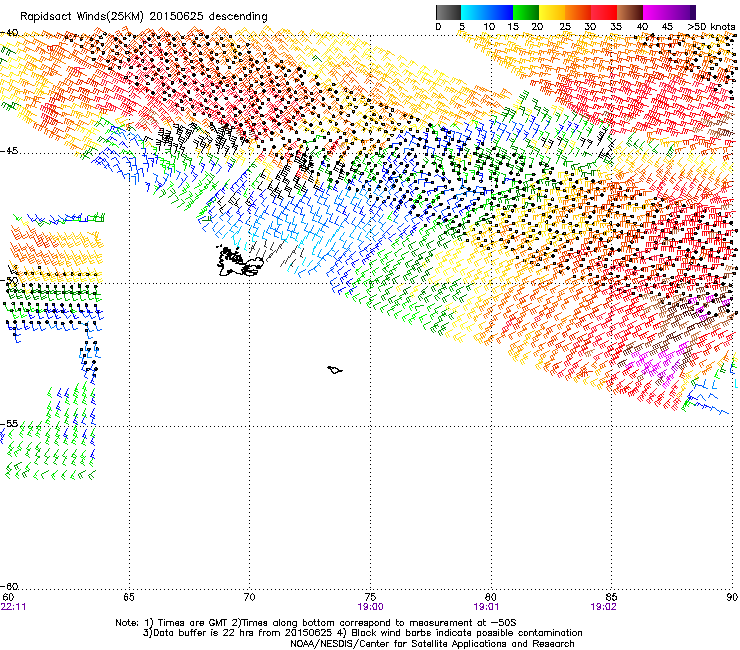Screen dimensions: 740x650
Task: Click the purple 45-50 knots legend swatch
Action: pyautogui.click(x=682, y=12)
